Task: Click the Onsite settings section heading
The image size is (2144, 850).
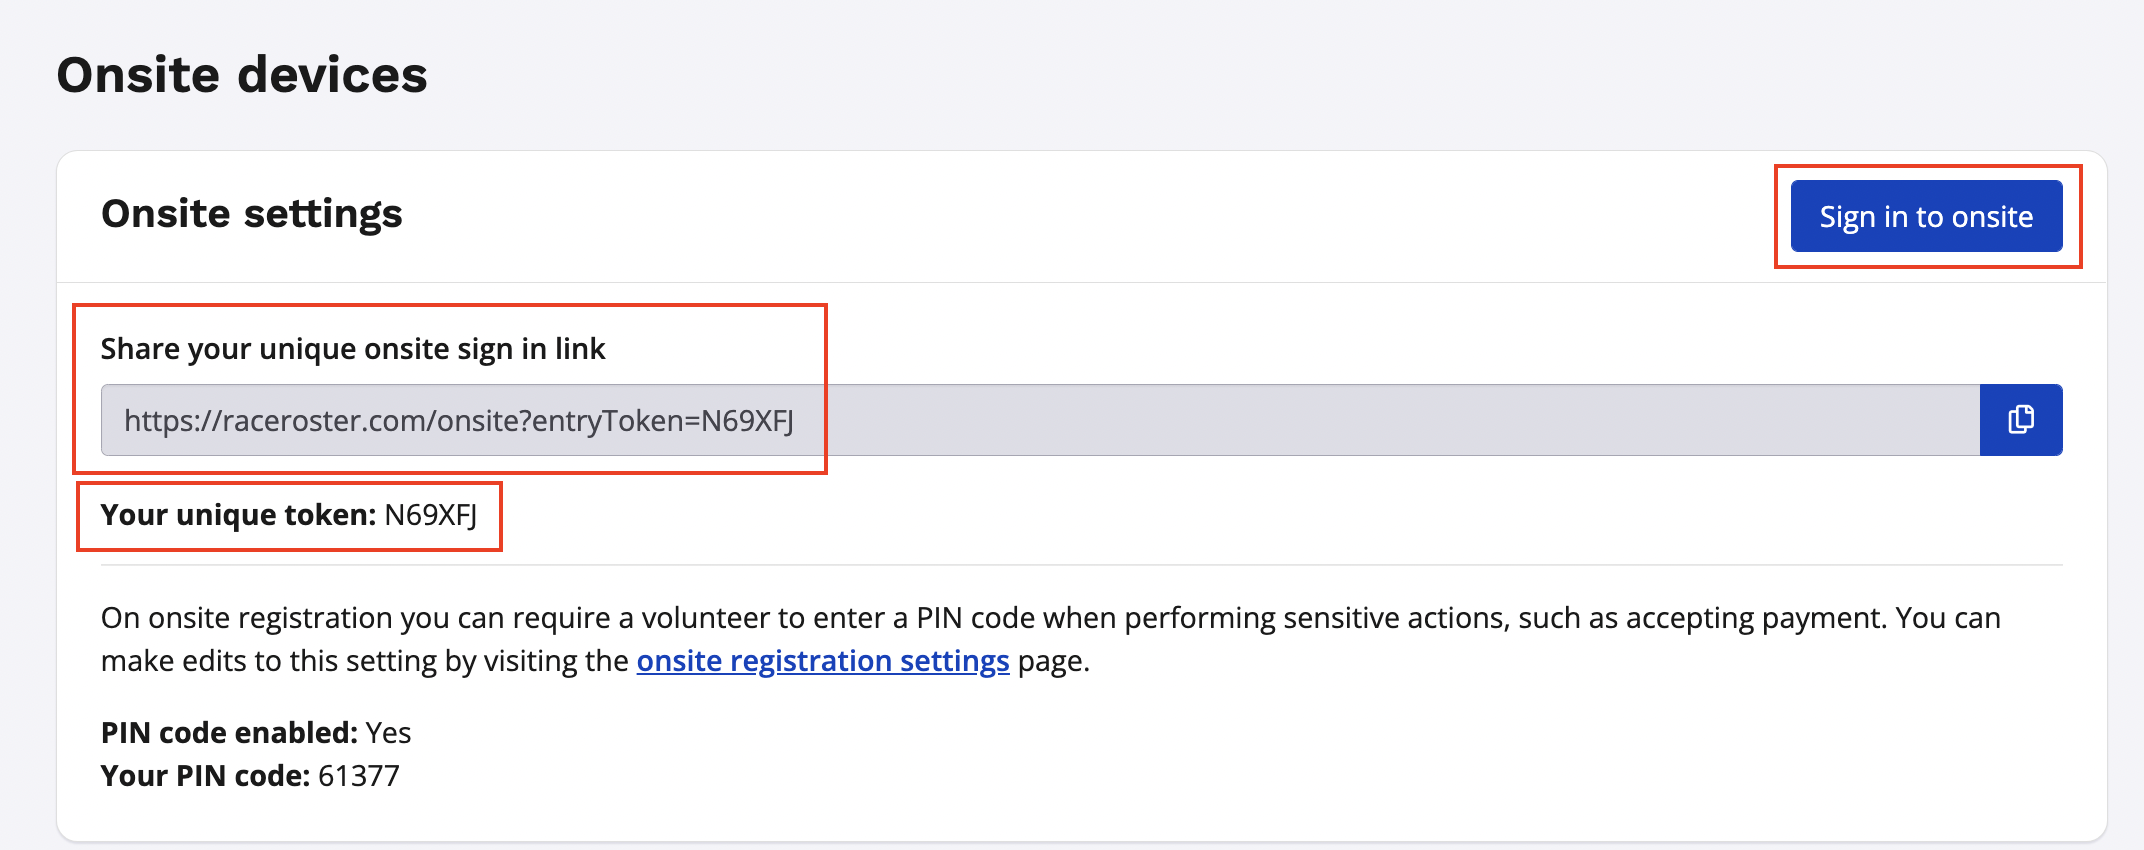Action: point(252,214)
